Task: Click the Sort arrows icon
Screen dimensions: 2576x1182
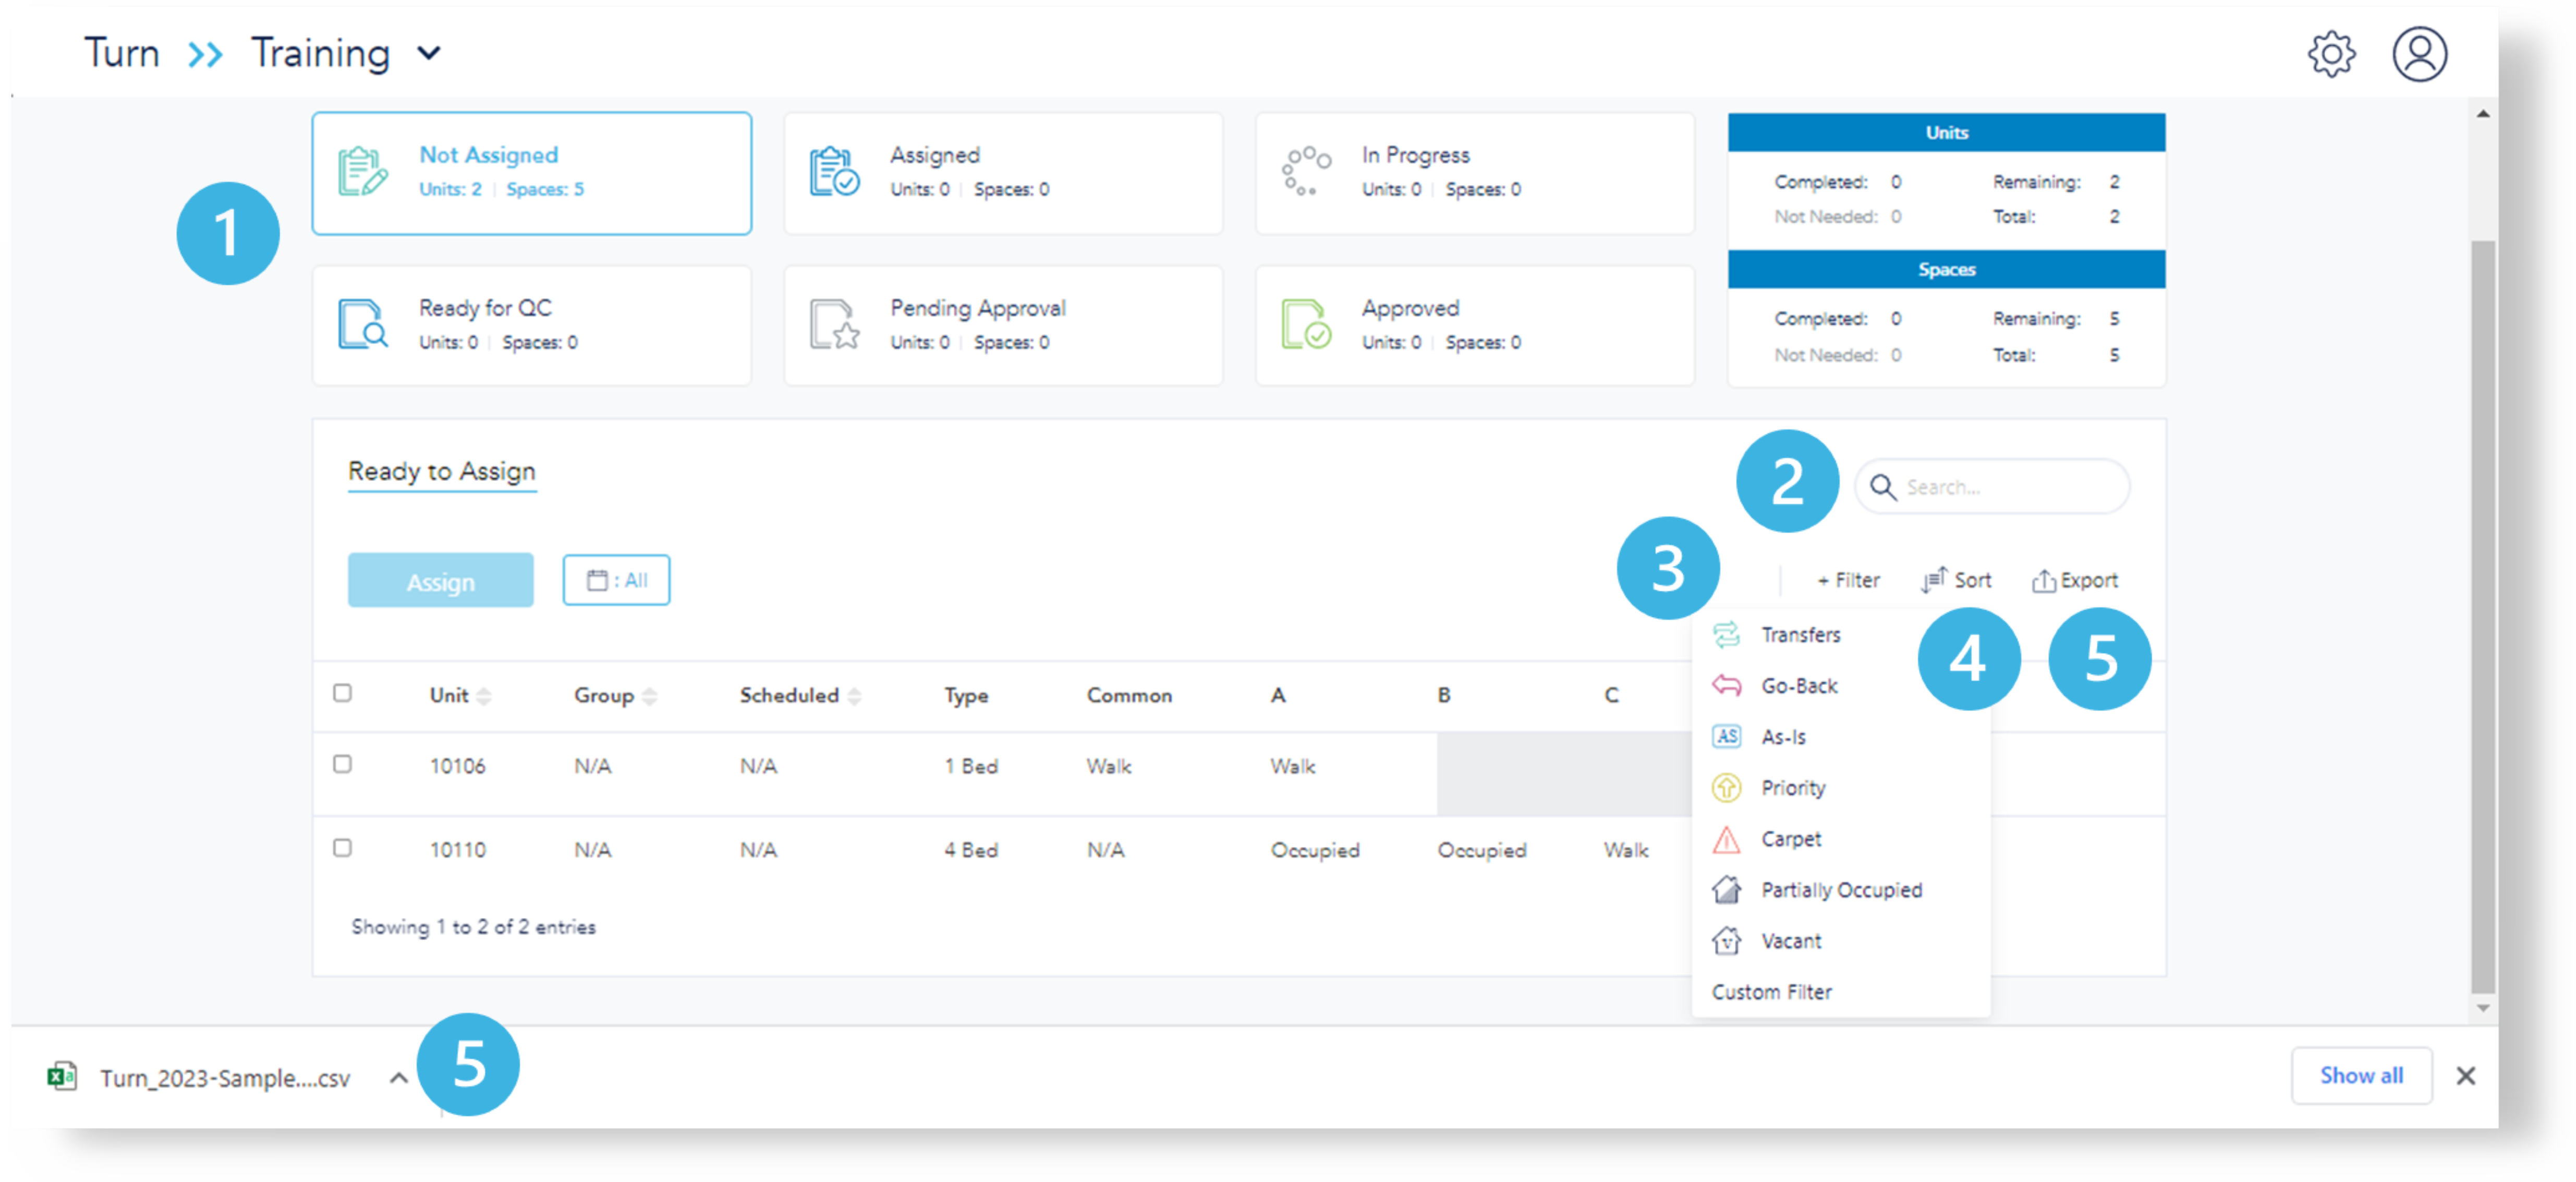Action: tap(1934, 580)
